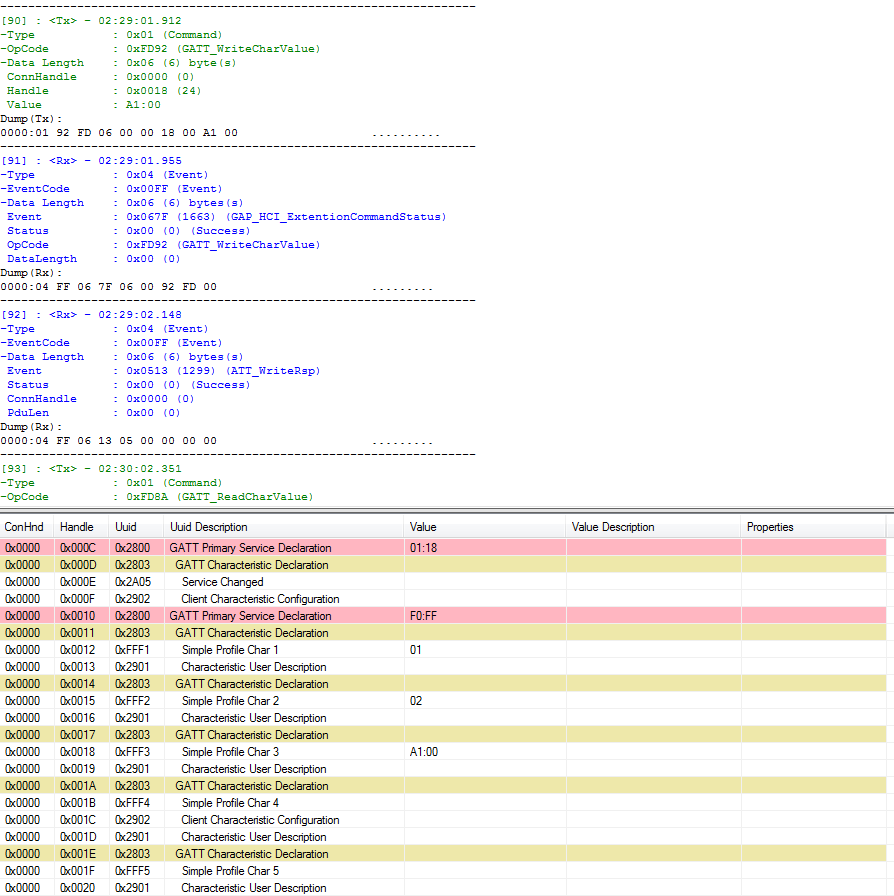Select the Simple Profile Char 4 row
The width and height of the screenshot is (894, 896).
click(443, 803)
